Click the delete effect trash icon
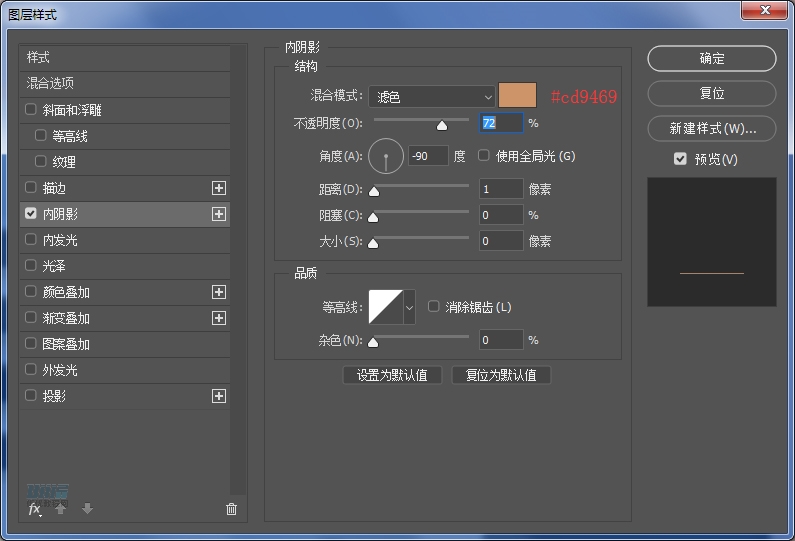 [232, 509]
